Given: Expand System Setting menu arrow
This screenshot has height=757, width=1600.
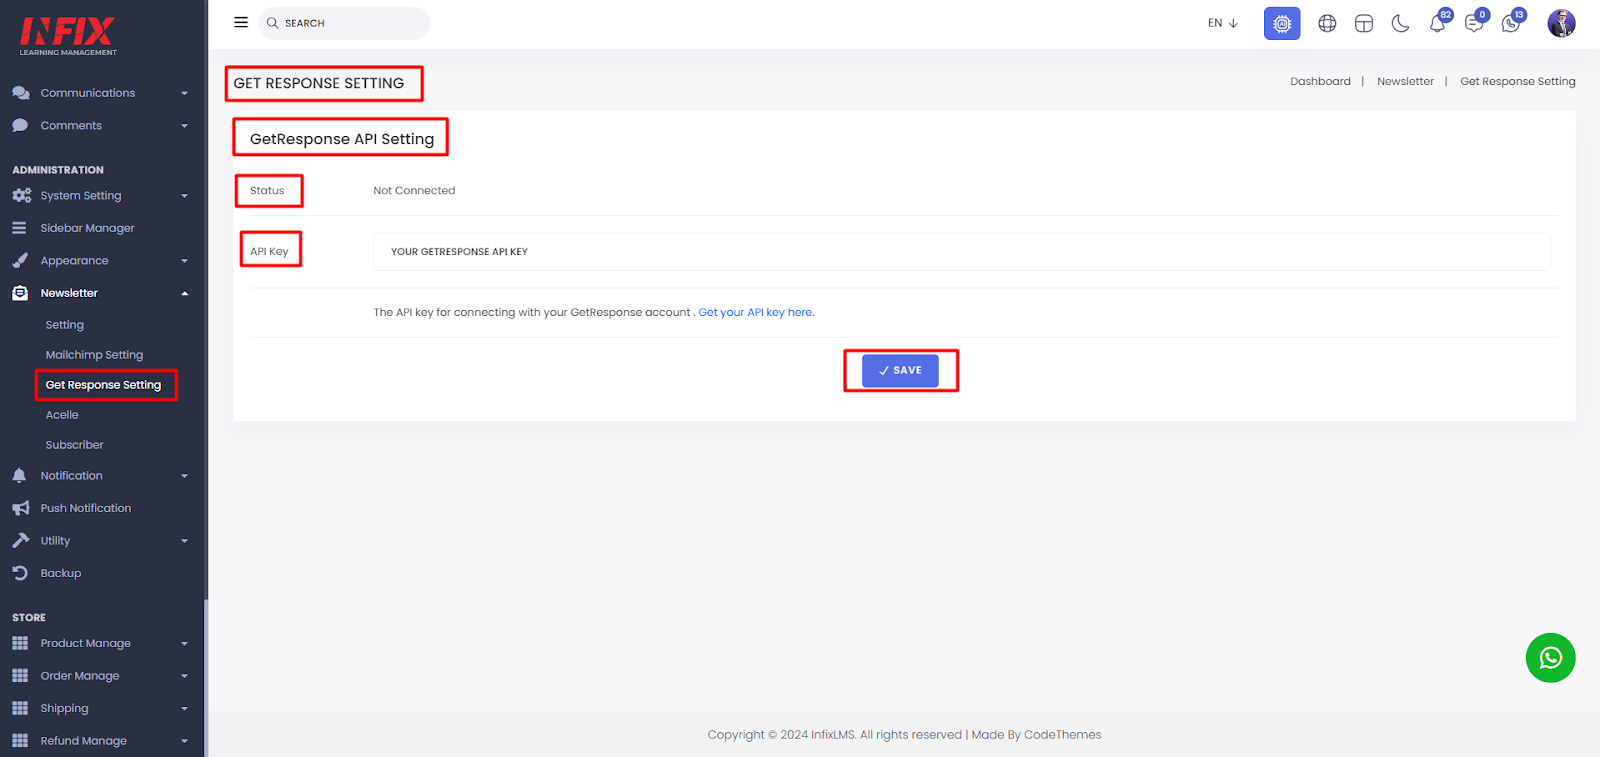Looking at the screenshot, I should [184, 196].
